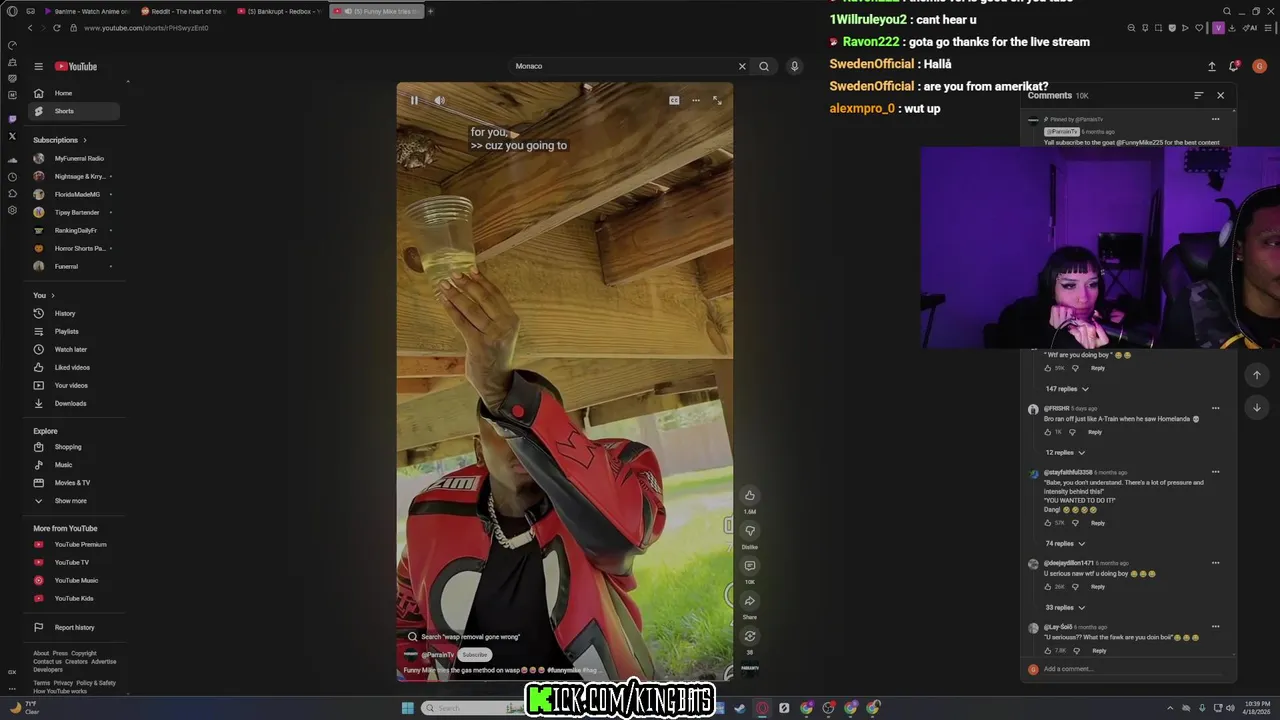
Task: Open the Remix button on the Short
Action: tap(750, 636)
